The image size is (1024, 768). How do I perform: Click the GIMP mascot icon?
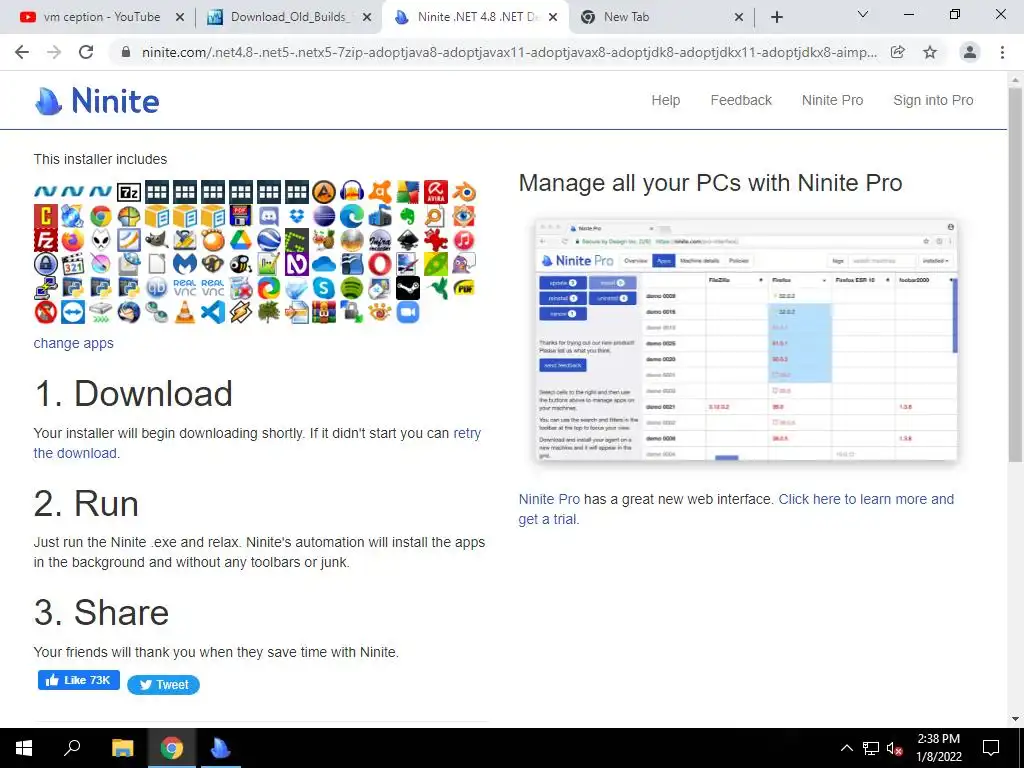pyautogui.click(x=157, y=240)
